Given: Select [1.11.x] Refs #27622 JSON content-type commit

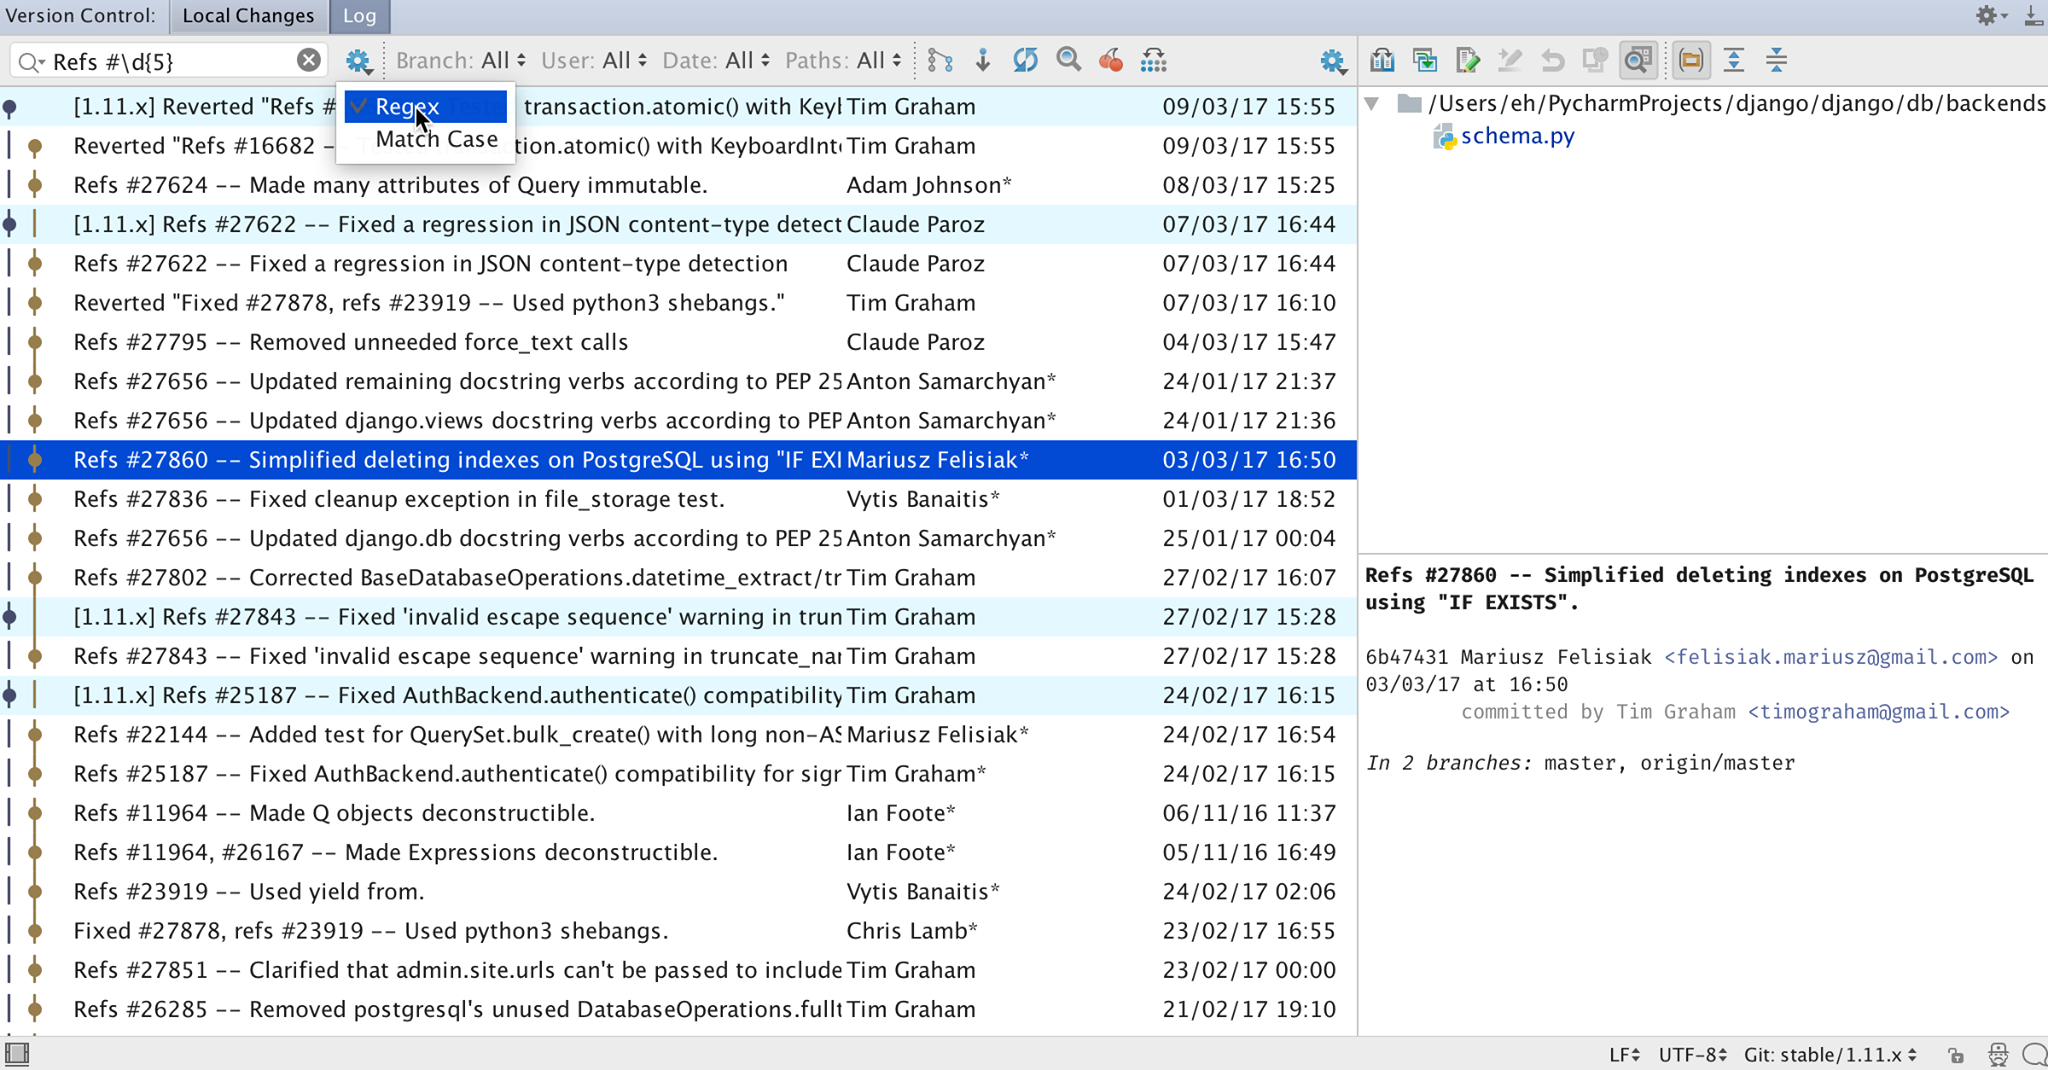Looking at the screenshot, I should tap(678, 224).
